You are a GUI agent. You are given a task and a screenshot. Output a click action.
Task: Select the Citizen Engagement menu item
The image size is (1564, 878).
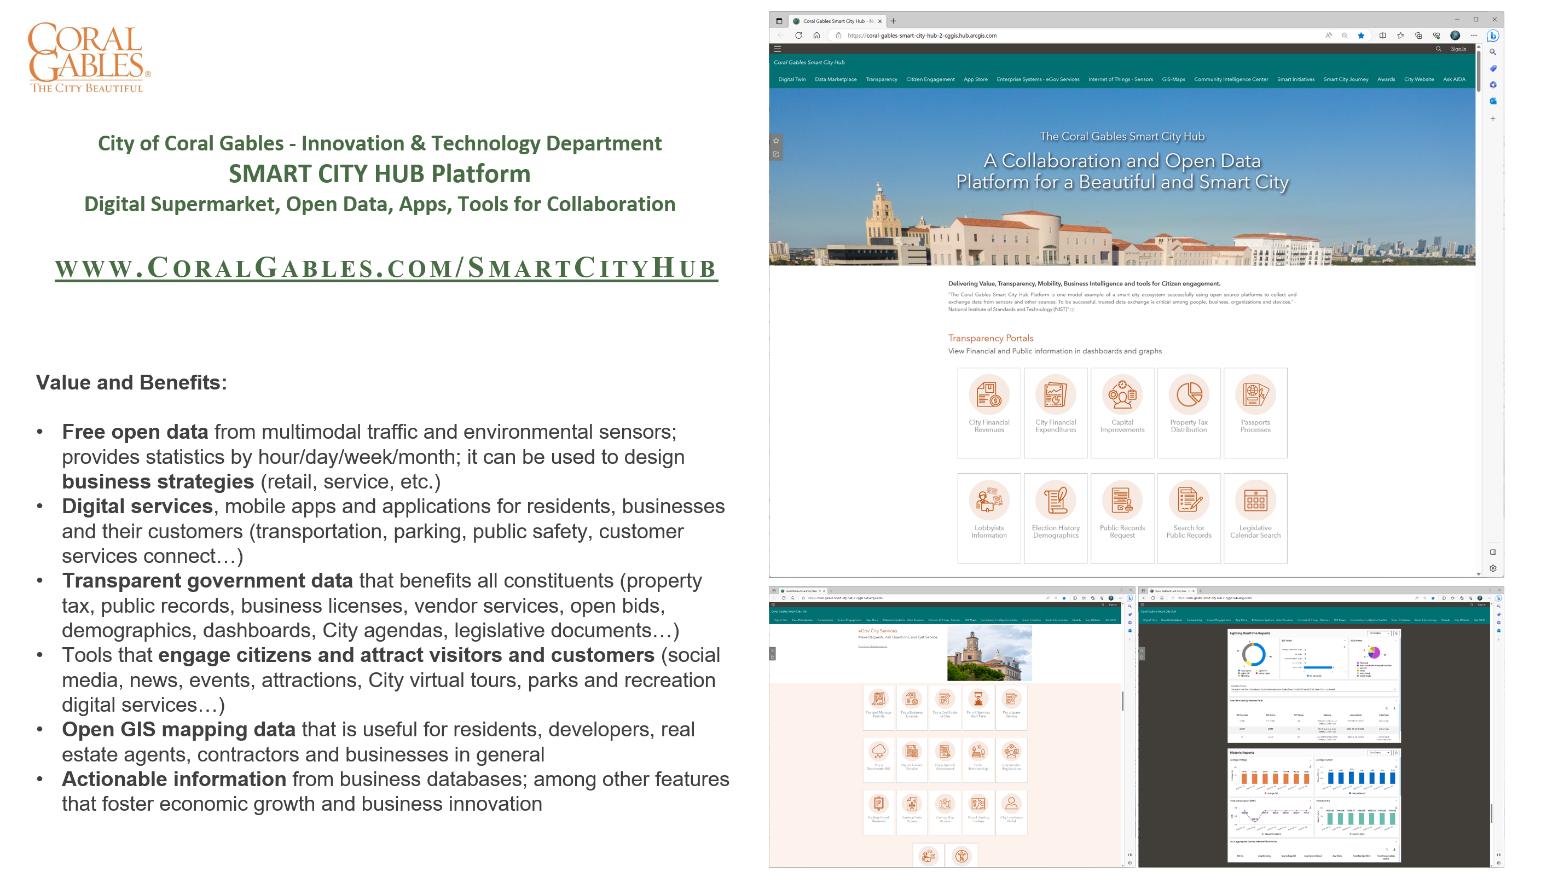coord(931,79)
